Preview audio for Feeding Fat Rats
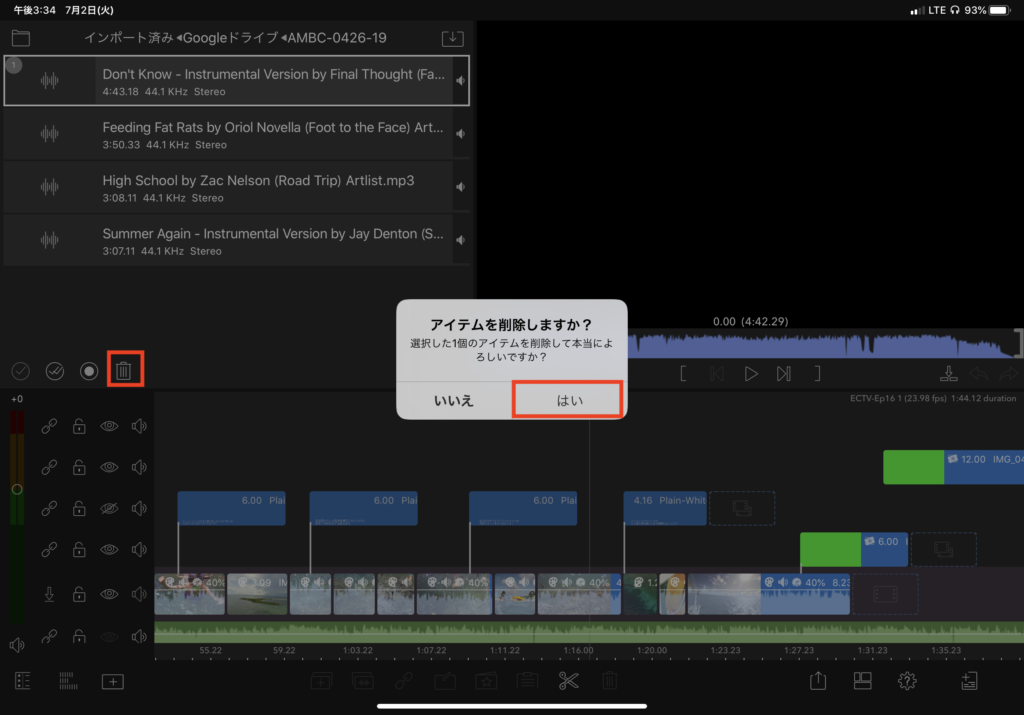 point(461,134)
